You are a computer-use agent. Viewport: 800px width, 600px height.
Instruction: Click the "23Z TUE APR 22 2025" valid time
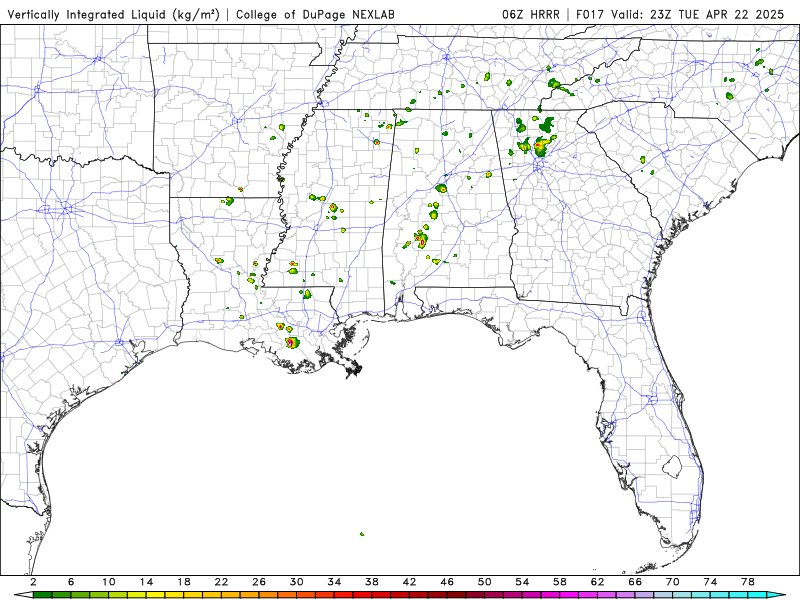click(x=717, y=14)
